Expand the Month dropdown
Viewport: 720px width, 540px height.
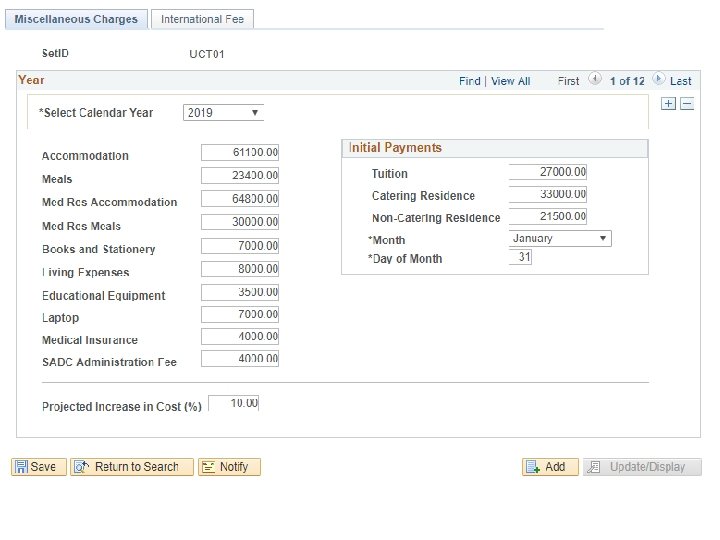[x=560, y=239]
